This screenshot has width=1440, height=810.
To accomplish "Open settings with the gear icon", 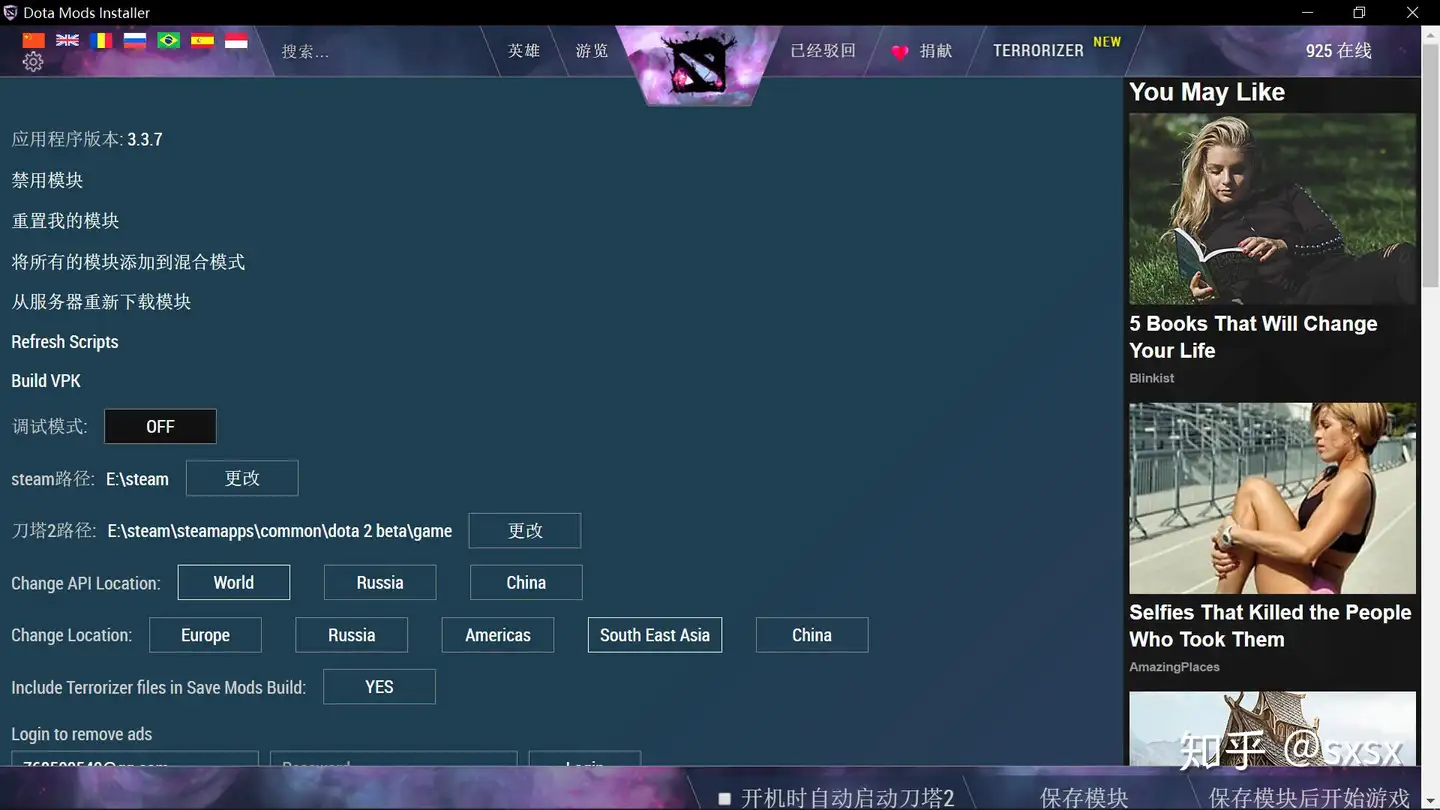I will [33, 62].
